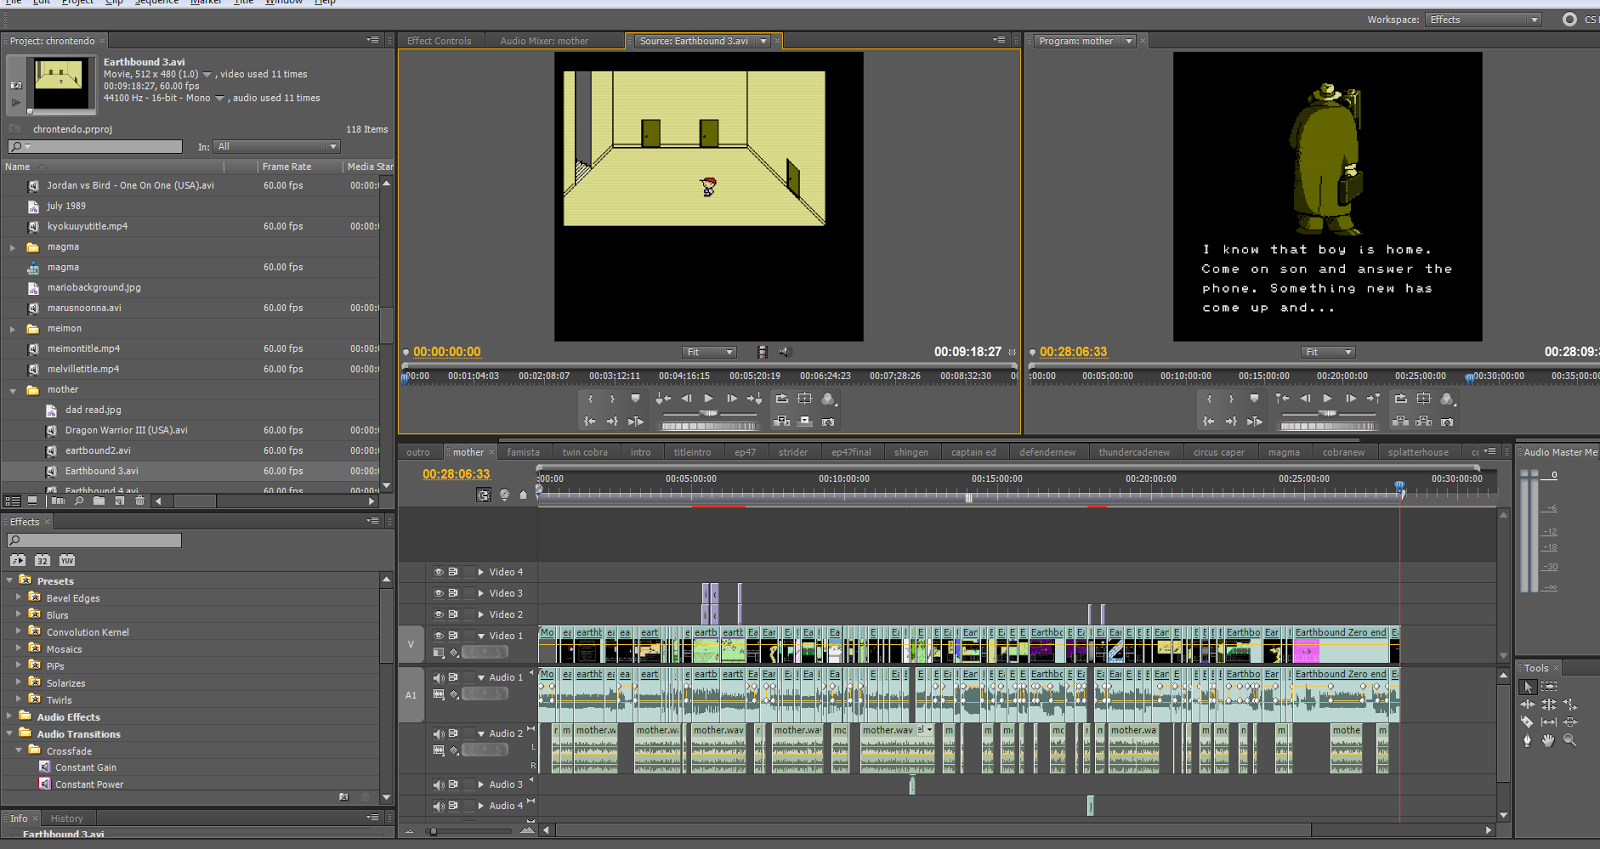1600x849 pixels.
Task: Expand the Audio 3 track
Action: pos(481,784)
